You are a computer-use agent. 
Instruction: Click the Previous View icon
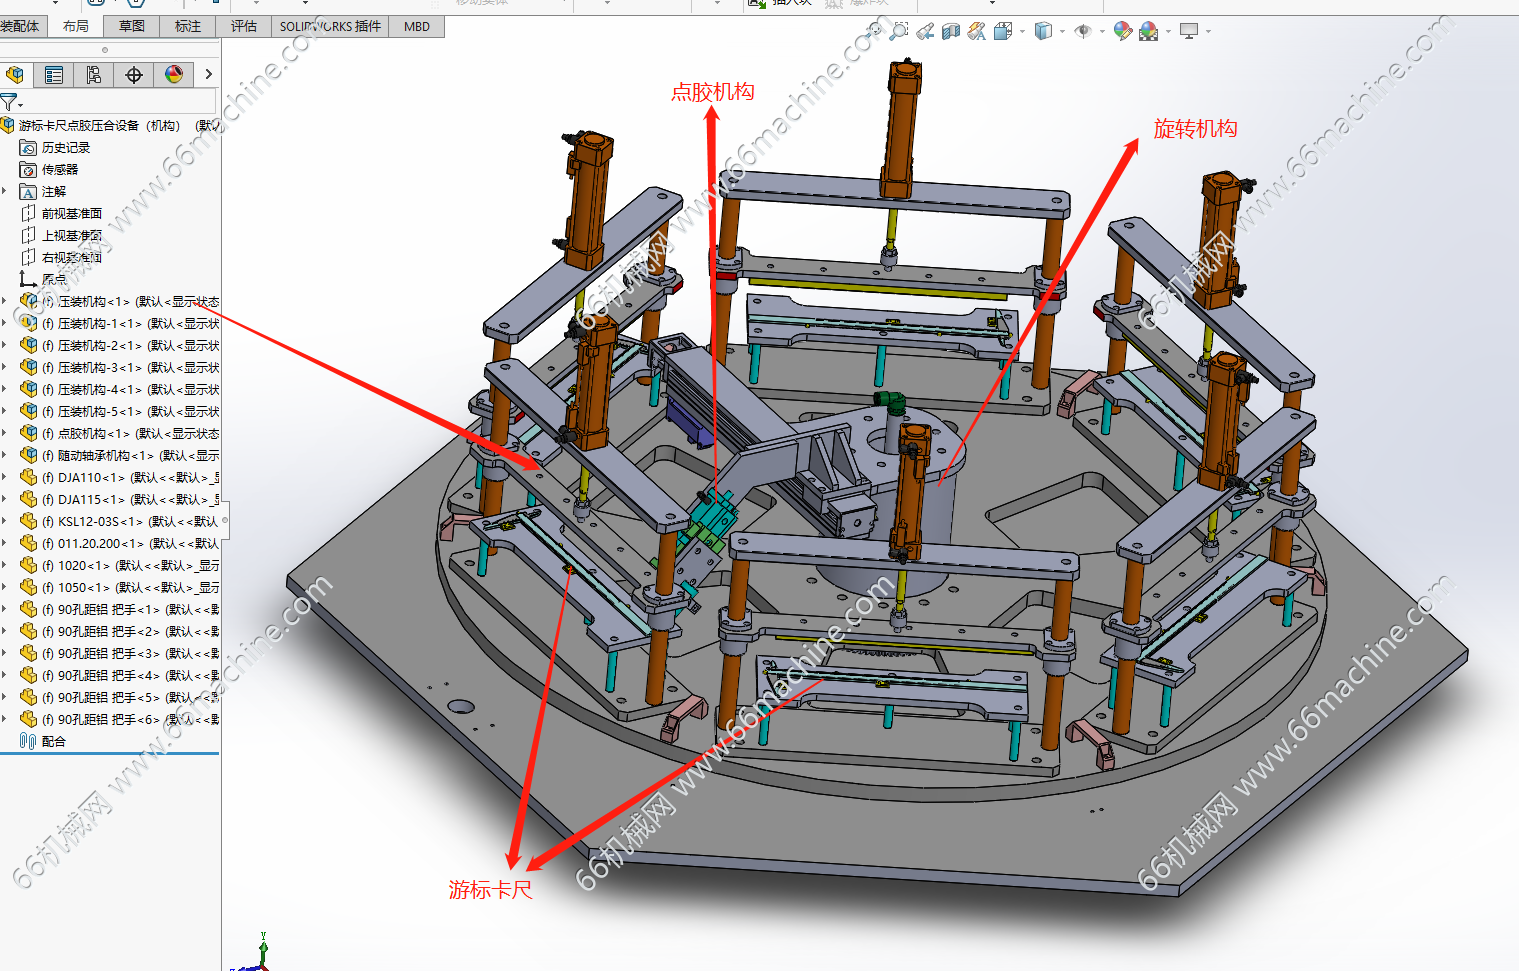pyautogui.click(x=925, y=31)
